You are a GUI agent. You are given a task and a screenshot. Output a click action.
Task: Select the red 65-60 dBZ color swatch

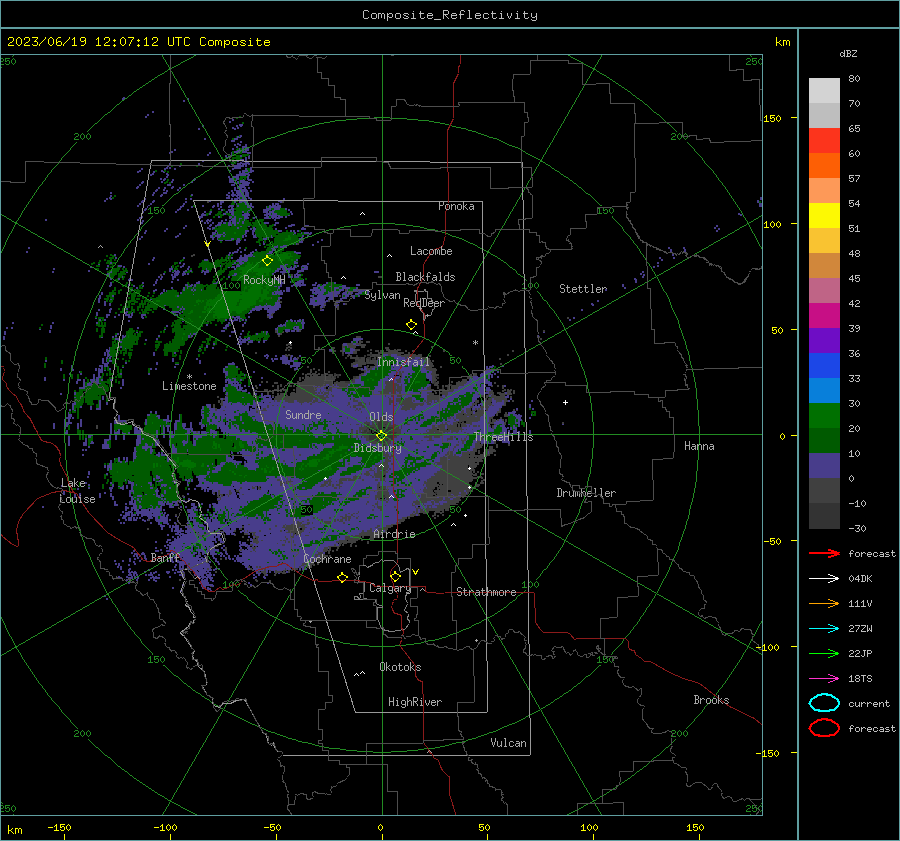click(x=824, y=141)
